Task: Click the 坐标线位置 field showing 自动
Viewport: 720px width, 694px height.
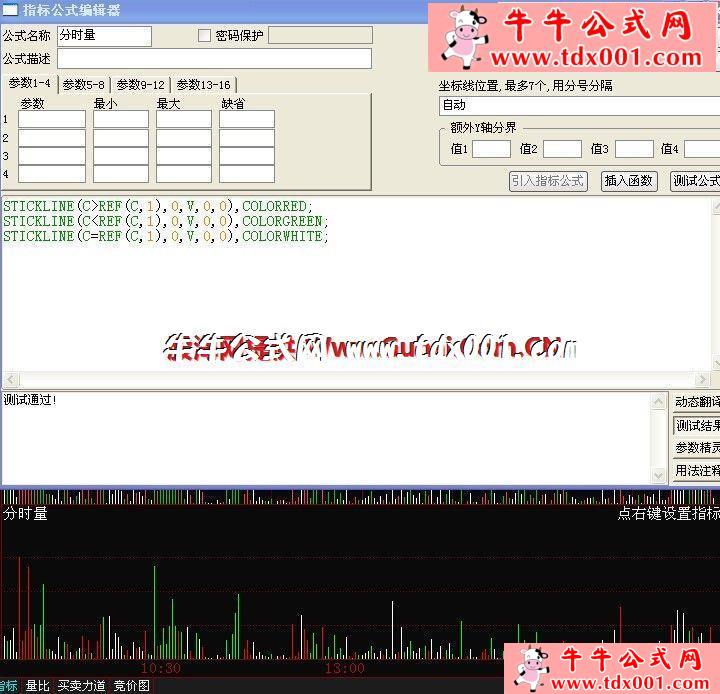Action: (579, 106)
